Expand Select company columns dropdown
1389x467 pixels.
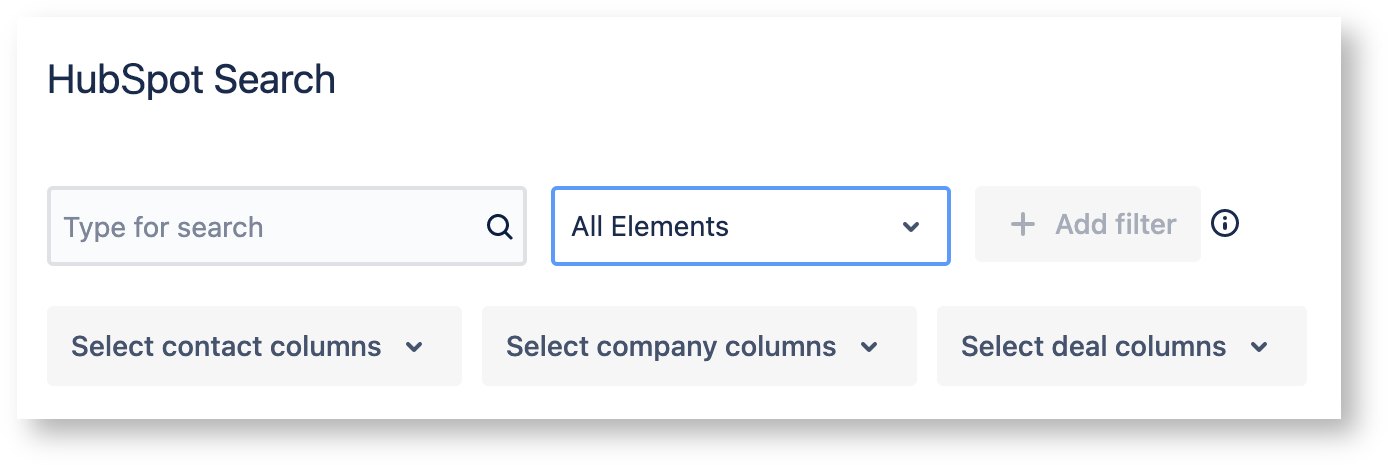tap(699, 346)
